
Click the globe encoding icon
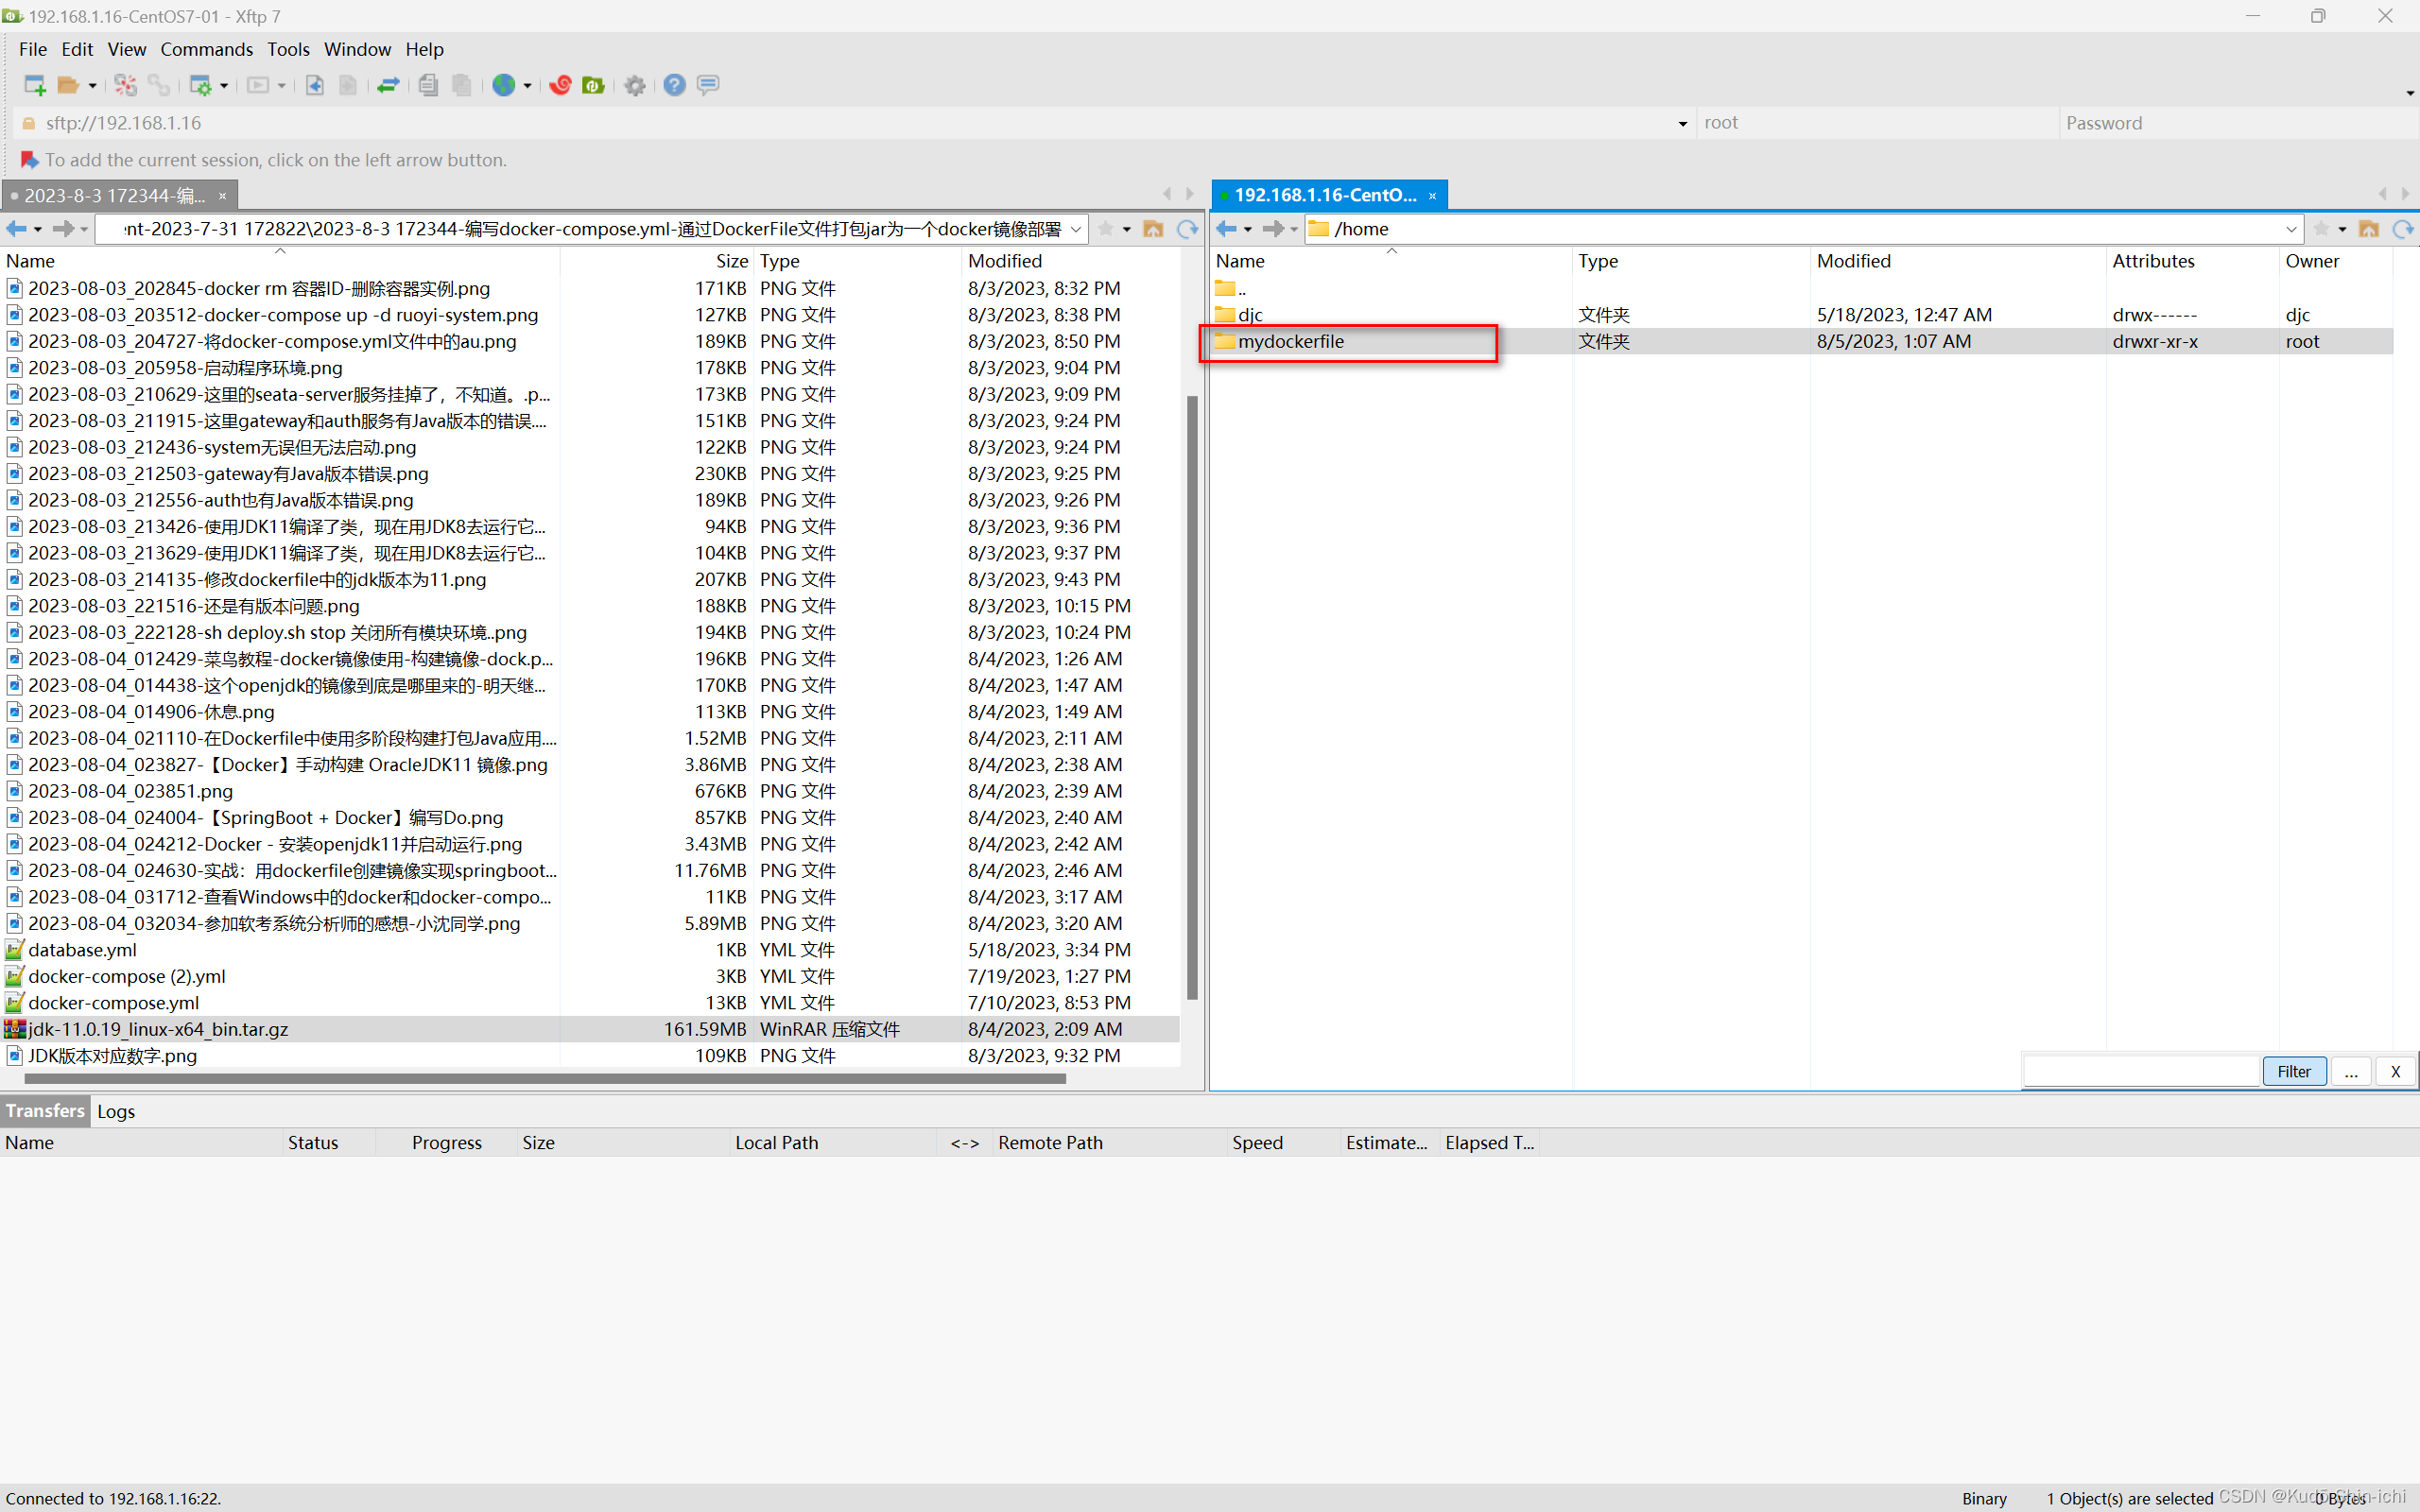pos(504,85)
